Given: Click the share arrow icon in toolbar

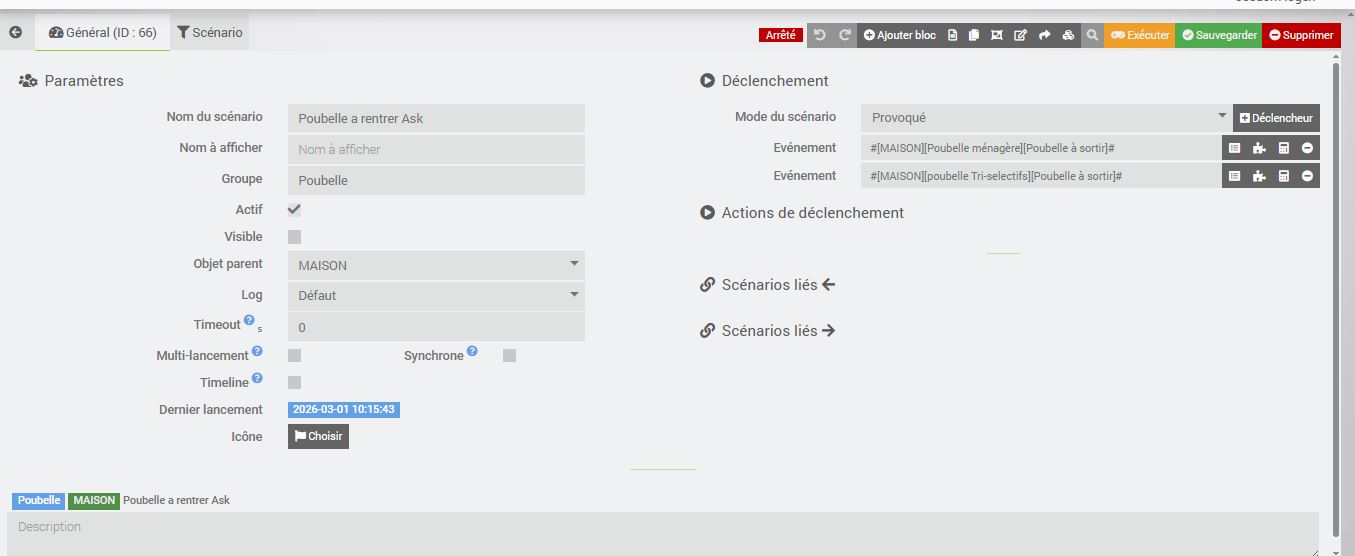Looking at the screenshot, I should (x=1044, y=35).
